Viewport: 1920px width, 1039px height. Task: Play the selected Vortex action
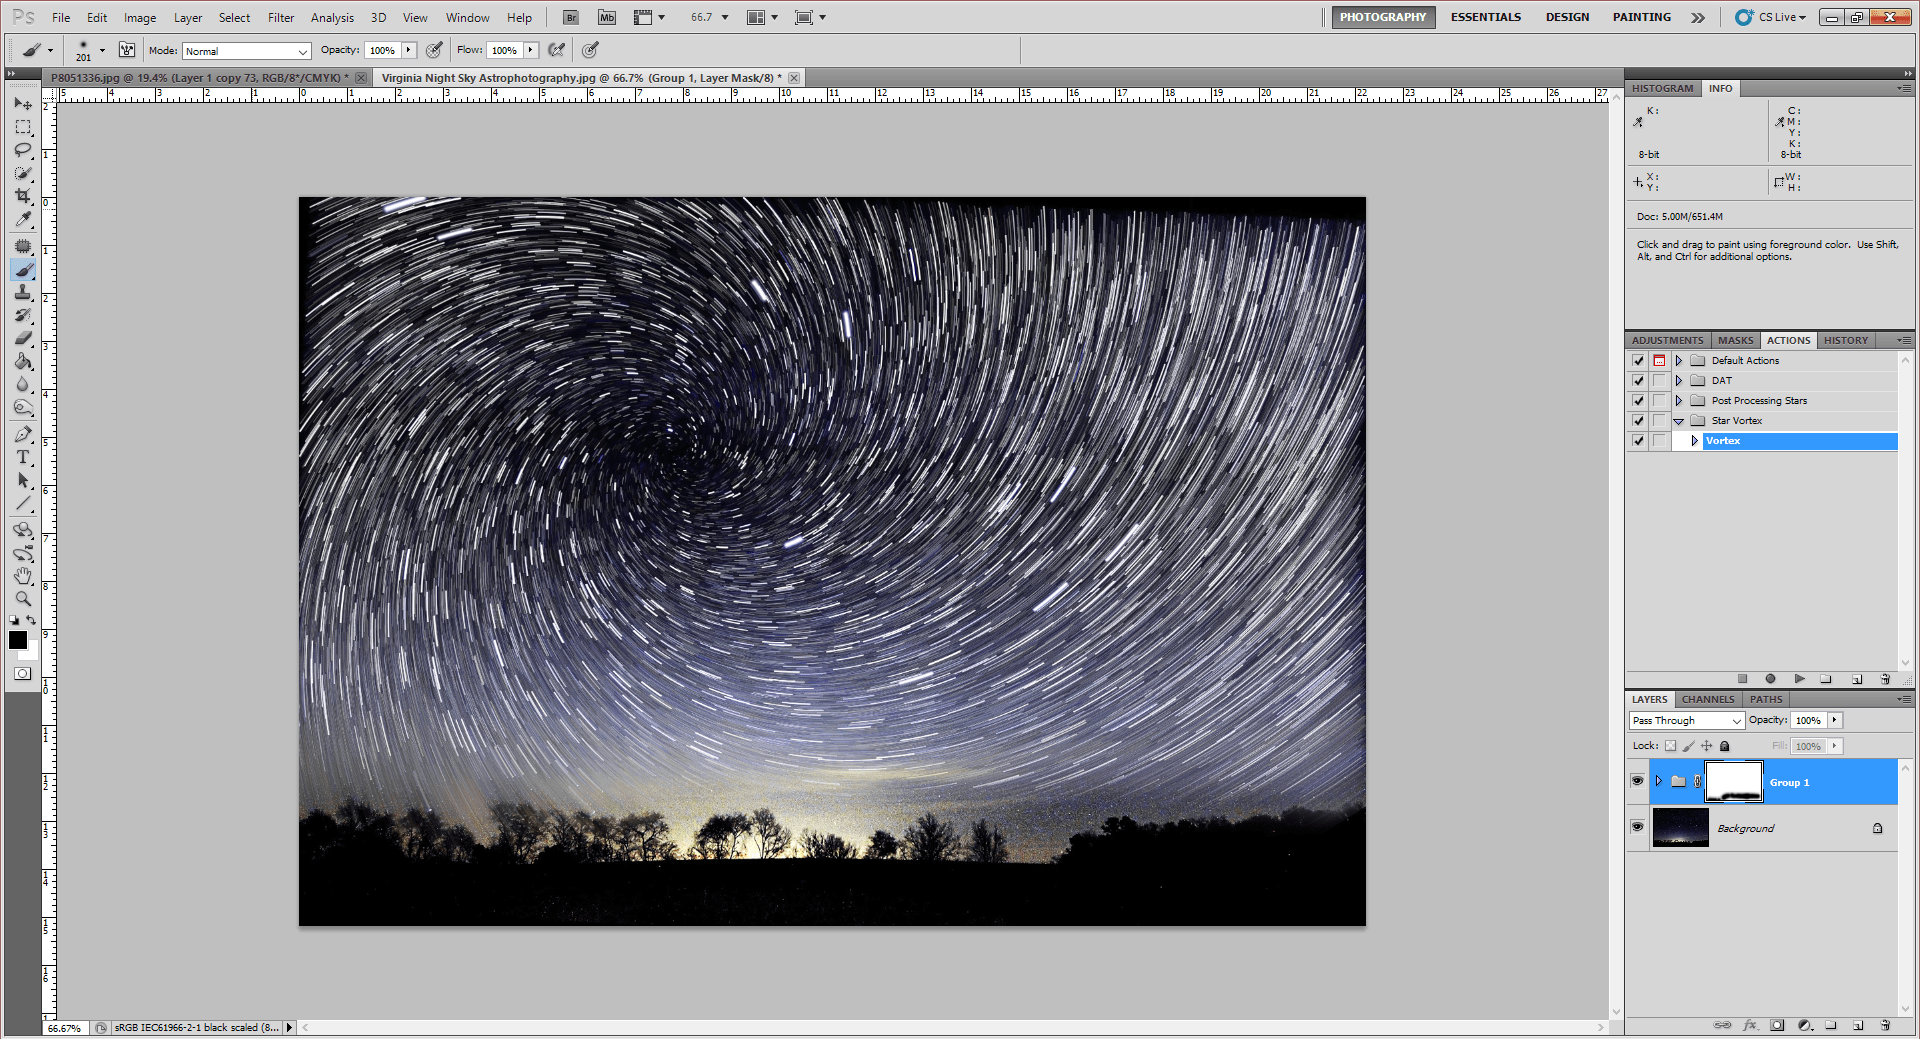pyautogui.click(x=1799, y=679)
